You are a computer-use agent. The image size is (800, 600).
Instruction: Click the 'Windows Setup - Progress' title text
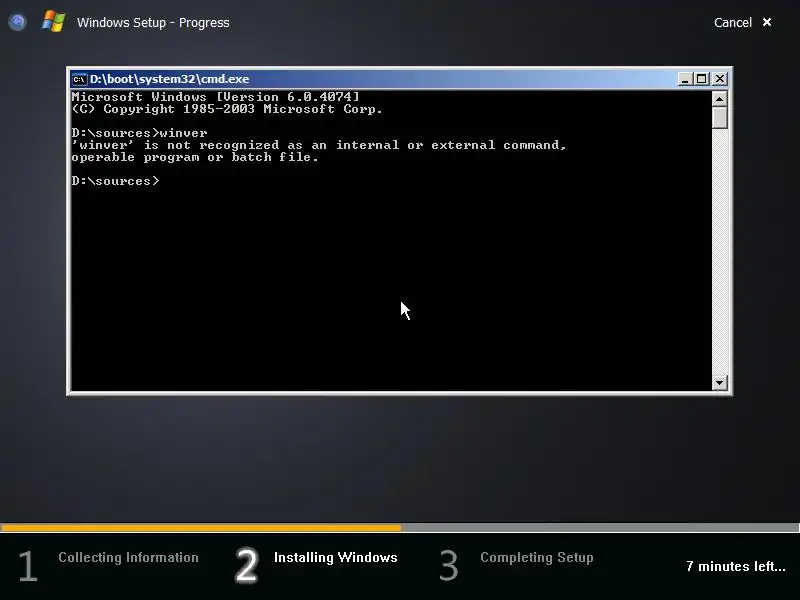coord(153,22)
